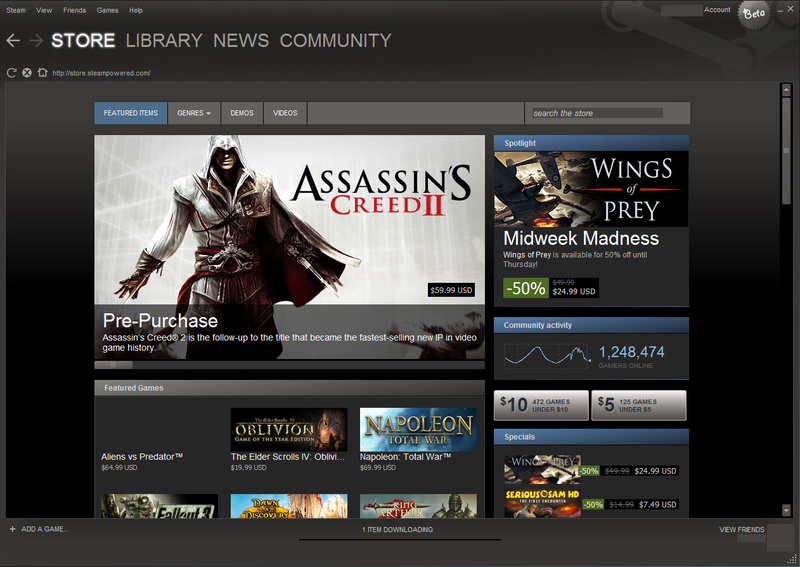Screen dimensions: 800x567
Task: Open the Account link
Action: click(717, 10)
